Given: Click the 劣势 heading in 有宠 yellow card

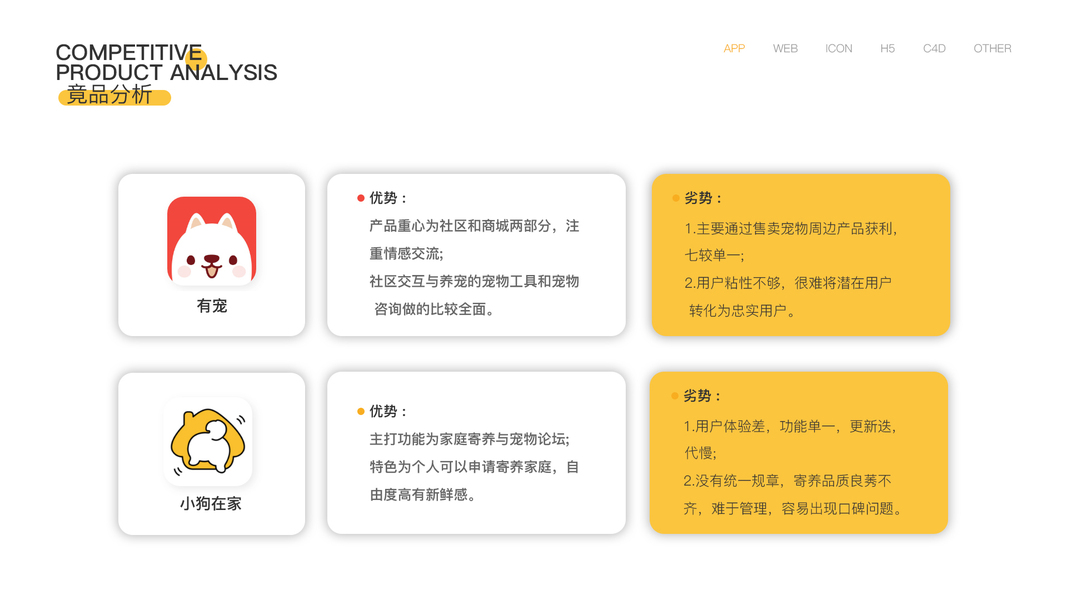Looking at the screenshot, I should coord(703,198).
